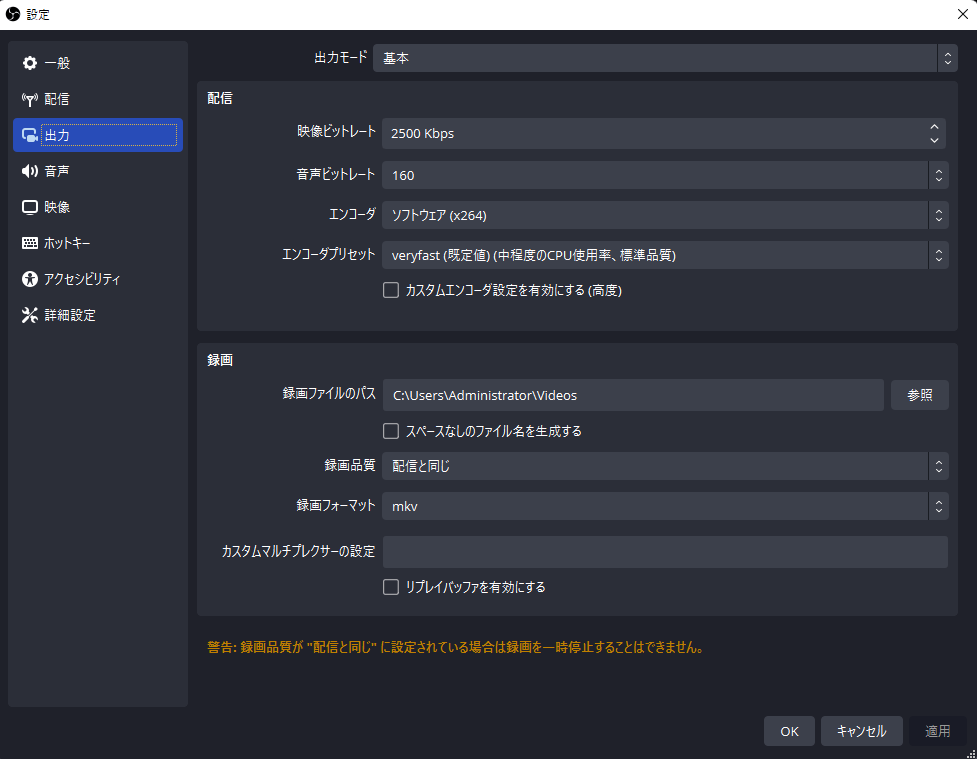Select the 出力 monitor icon in sidebar

click(30, 136)
